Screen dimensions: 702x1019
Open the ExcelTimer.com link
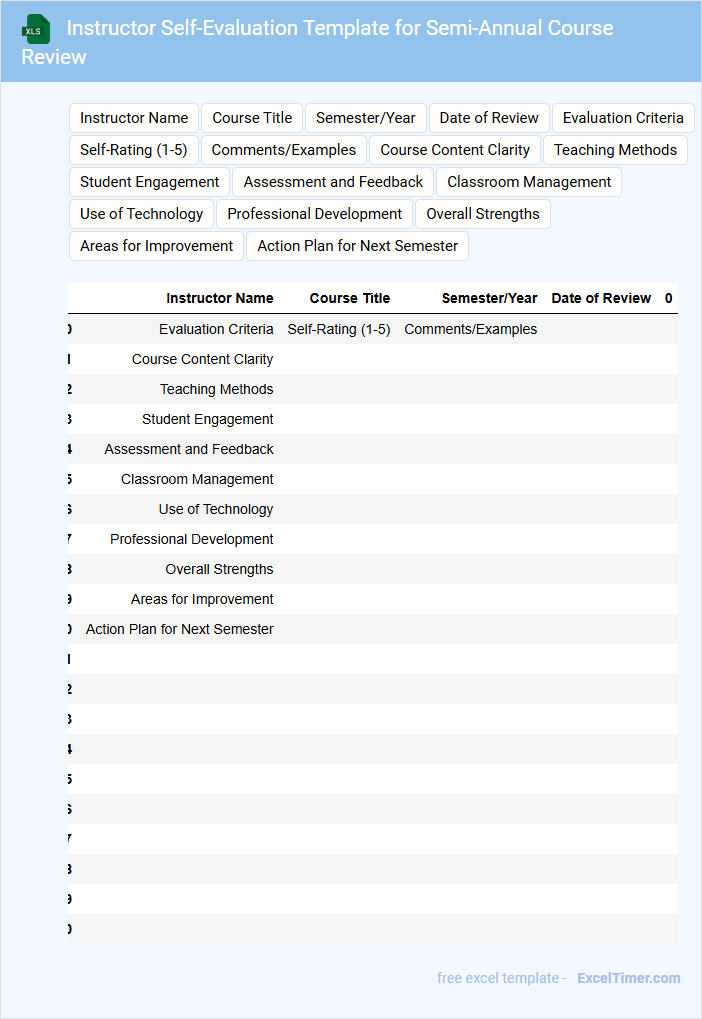tap(629, 978)
